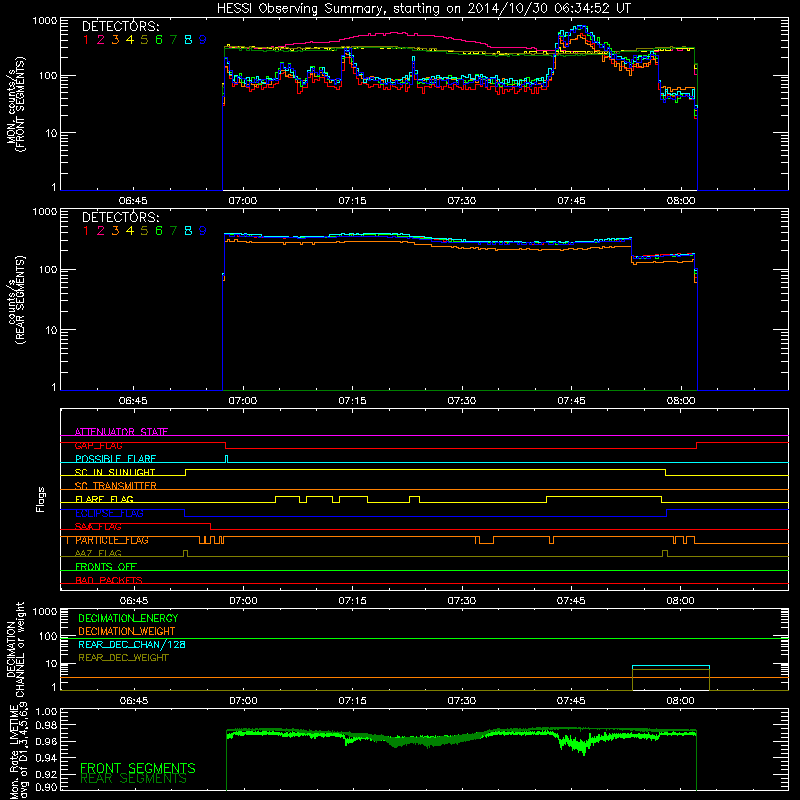
Task: Select magenta detector 2 in rear segments legend
Action: 101,231
